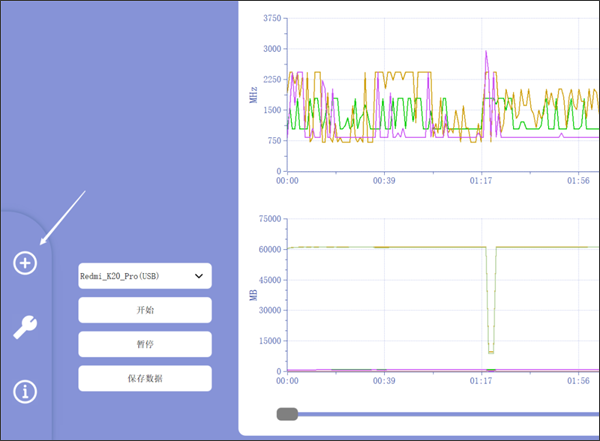600x441 pixels.
Task: Click the 00:39 time label on MHz chart
Action: [384, 181]
